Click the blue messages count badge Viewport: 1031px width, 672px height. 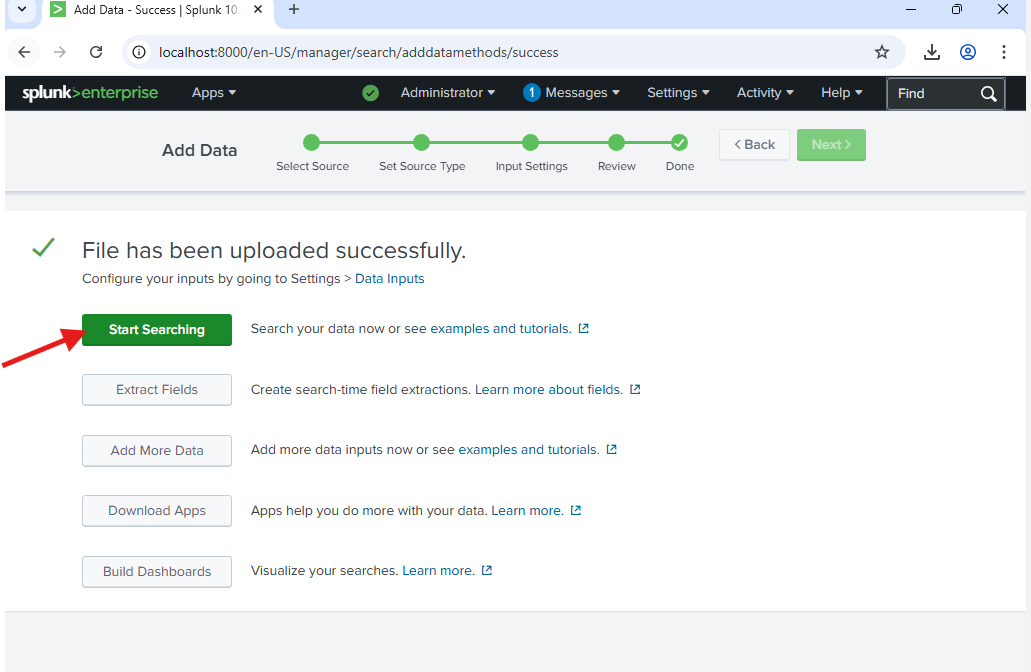pyautogui.click(x=531, y=93)
